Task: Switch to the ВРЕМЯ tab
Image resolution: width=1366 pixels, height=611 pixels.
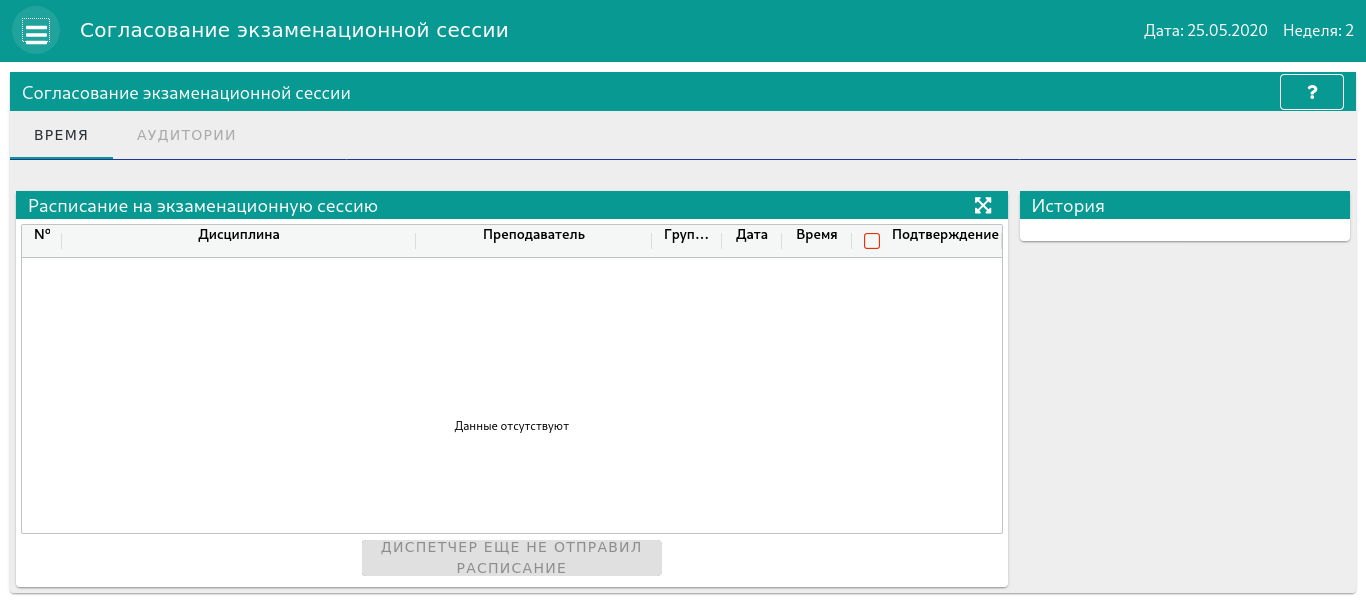Action: (61, 135)
